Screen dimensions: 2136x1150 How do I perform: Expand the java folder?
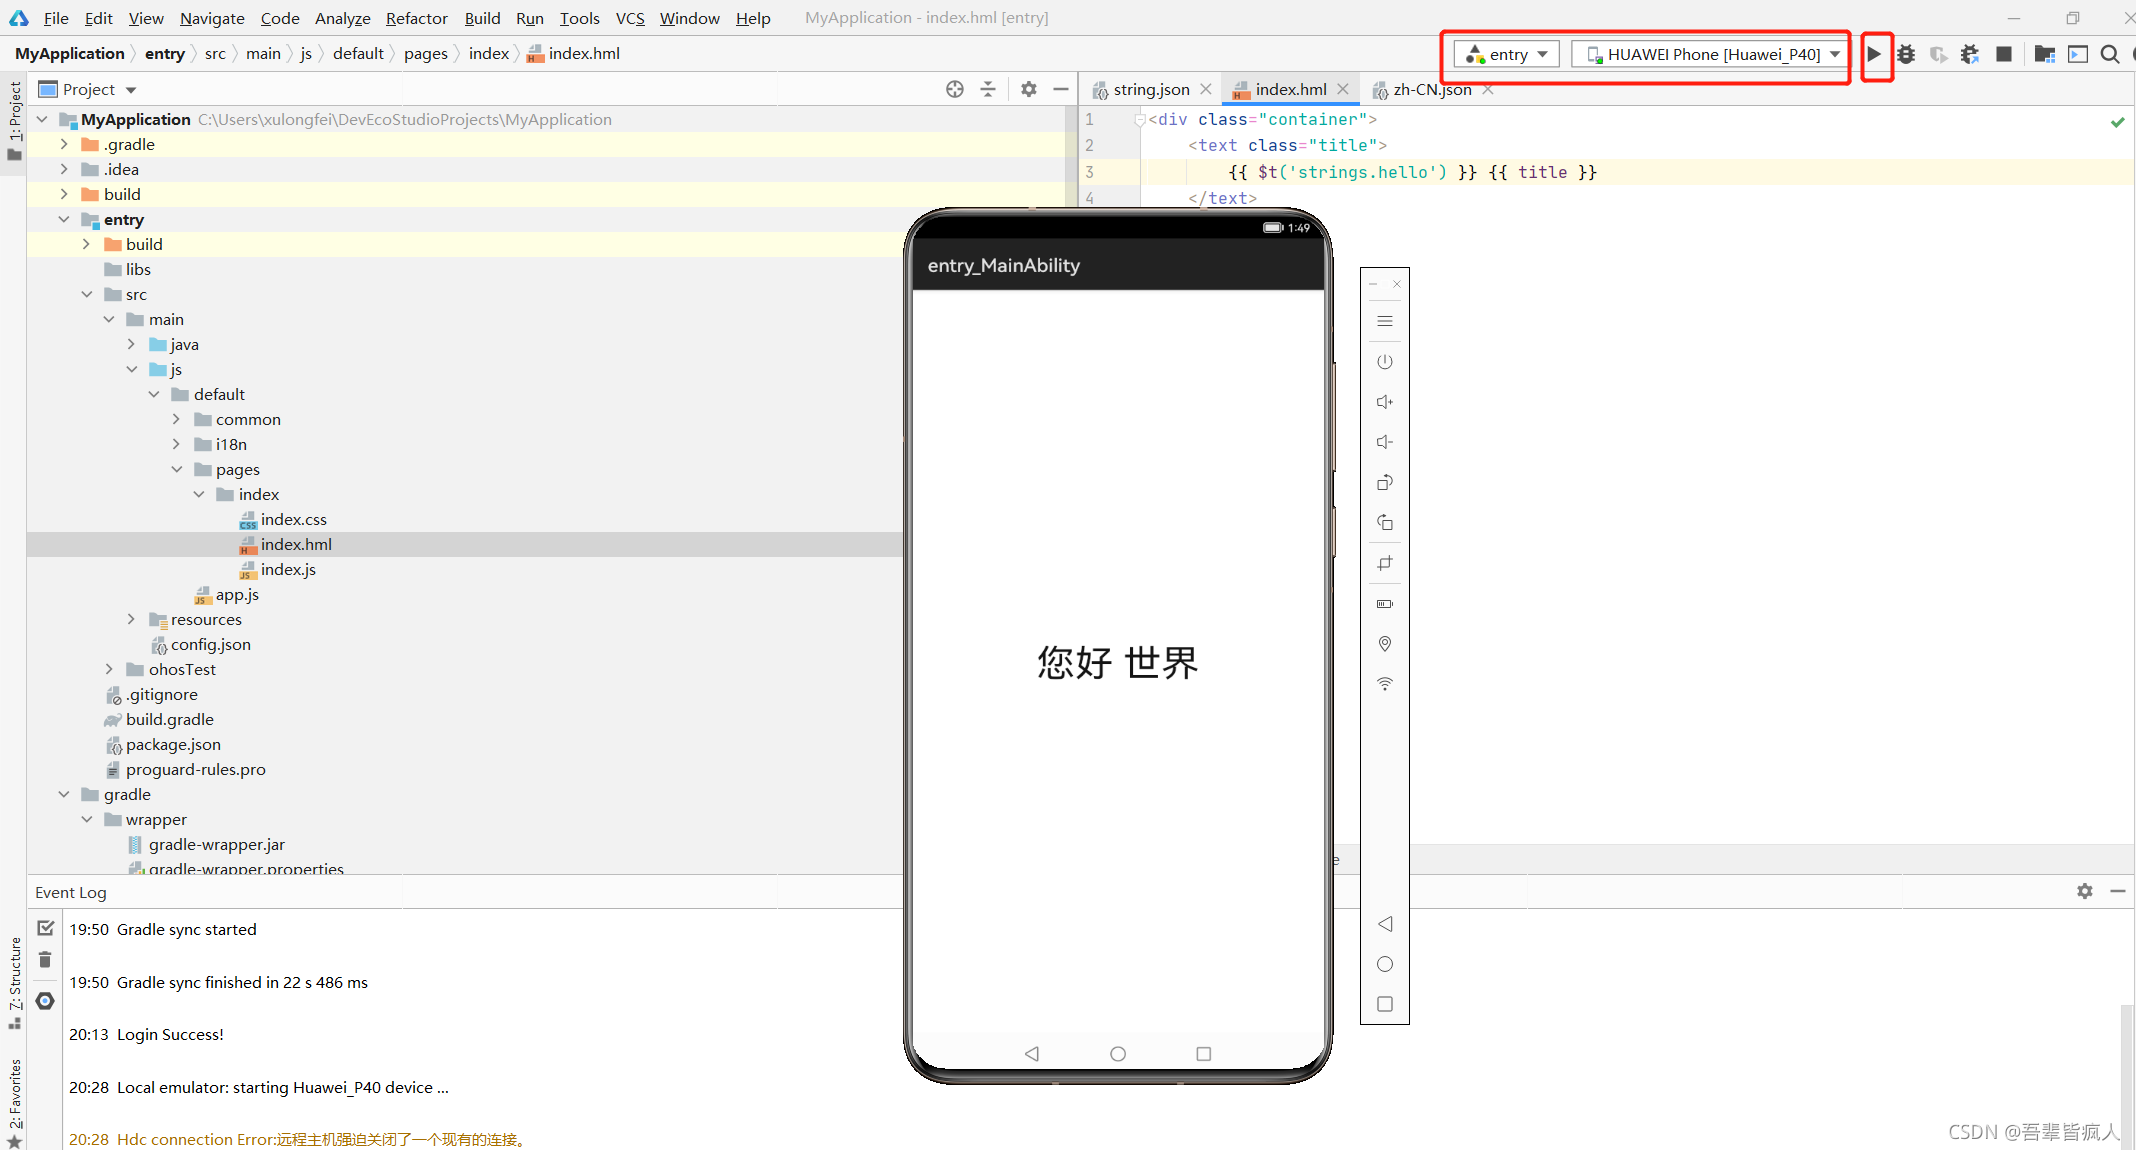pos(131,344)
